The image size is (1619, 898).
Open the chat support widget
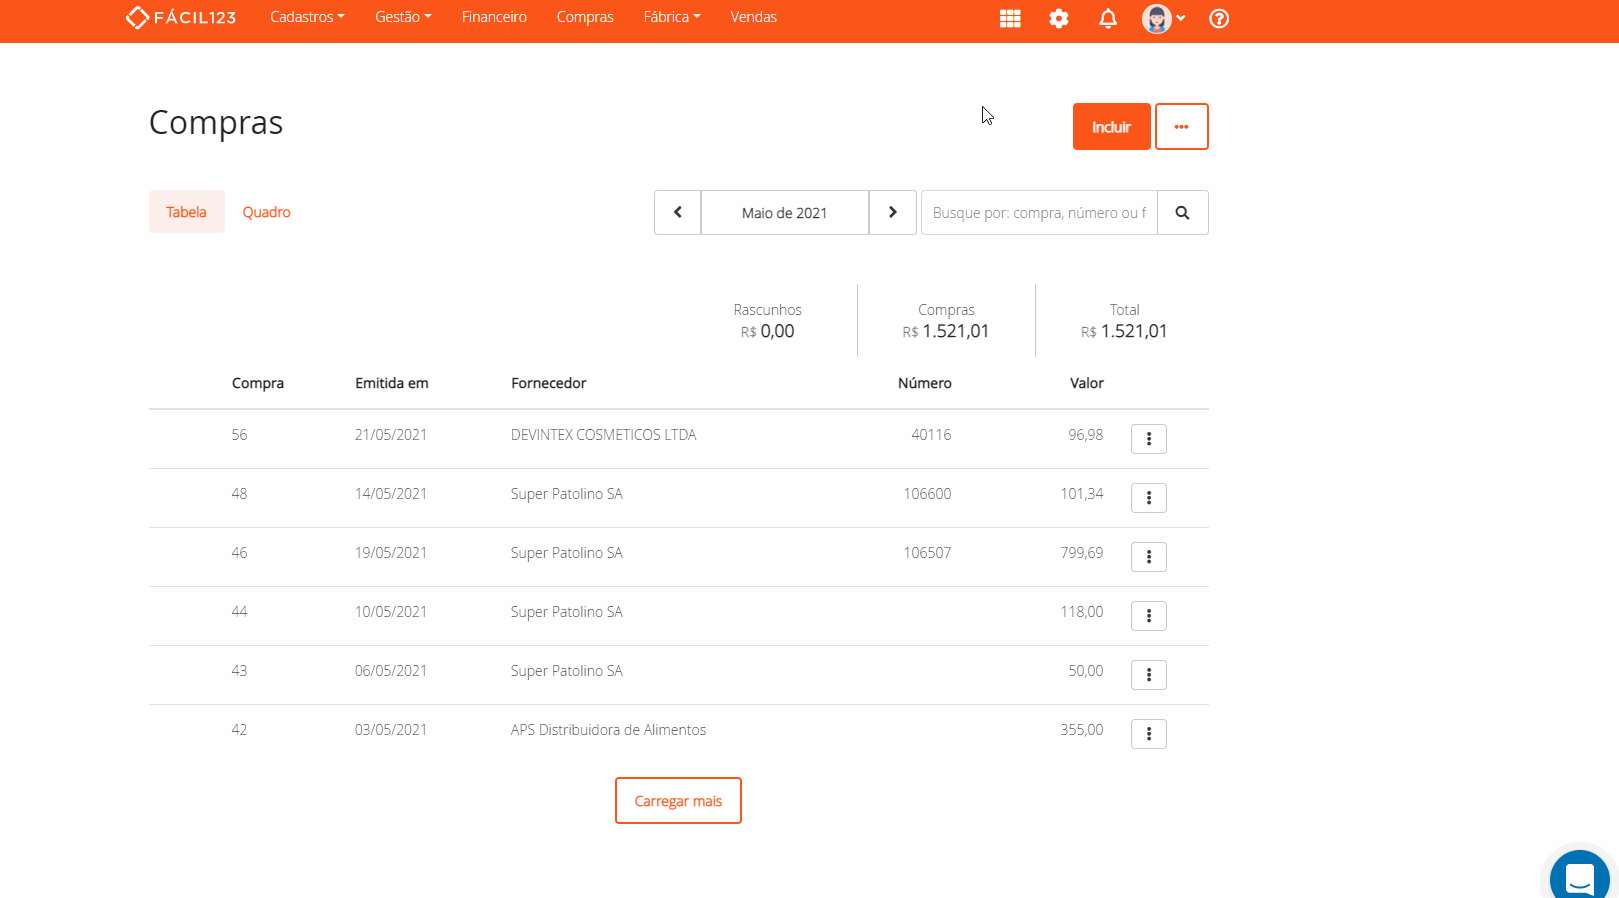tap(1579, 878)
